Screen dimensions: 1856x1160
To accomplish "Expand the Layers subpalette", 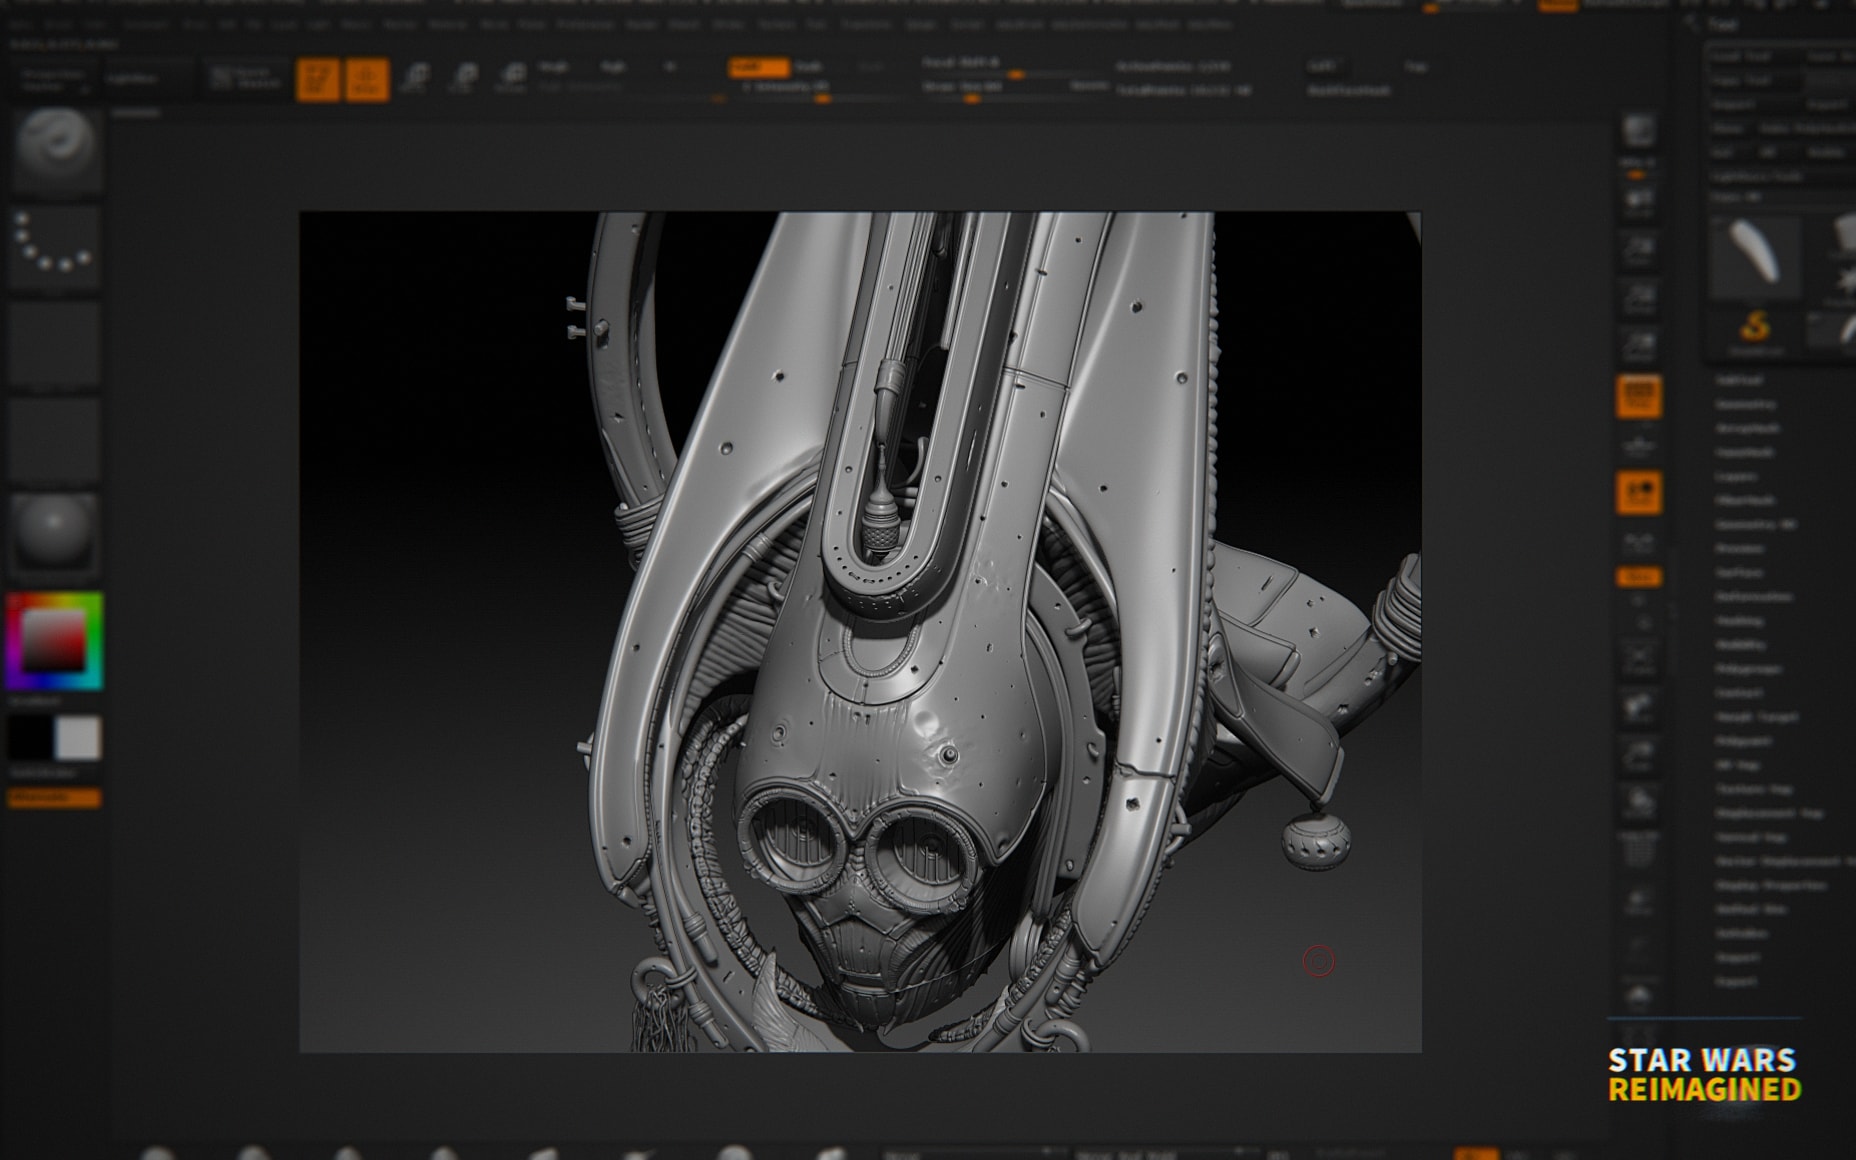I will click(x=1735, y=476).
